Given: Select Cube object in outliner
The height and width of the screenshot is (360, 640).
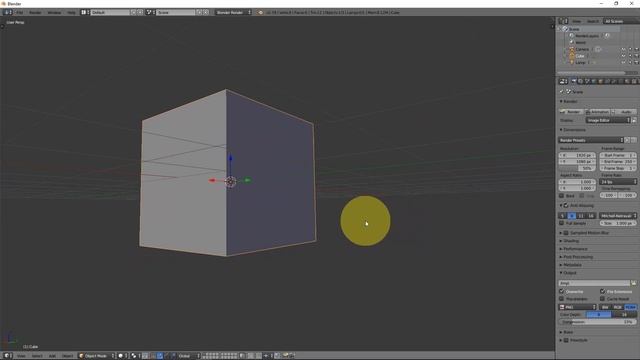Looking at the screenshot, I should 580,56.
